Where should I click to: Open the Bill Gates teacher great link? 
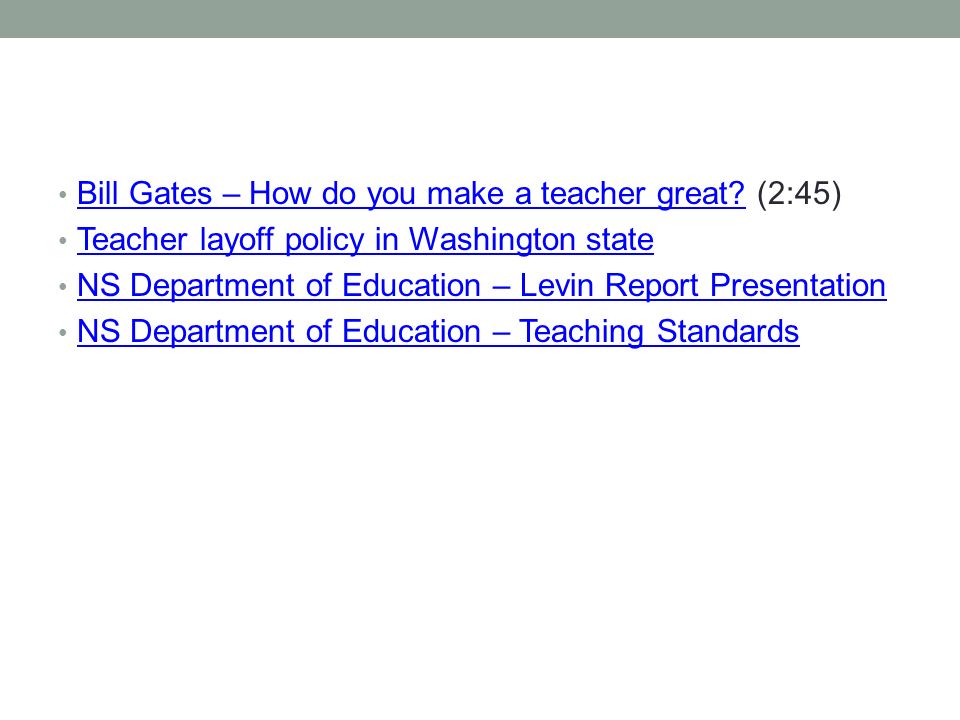pyautogui.click(x=411, y=193)
